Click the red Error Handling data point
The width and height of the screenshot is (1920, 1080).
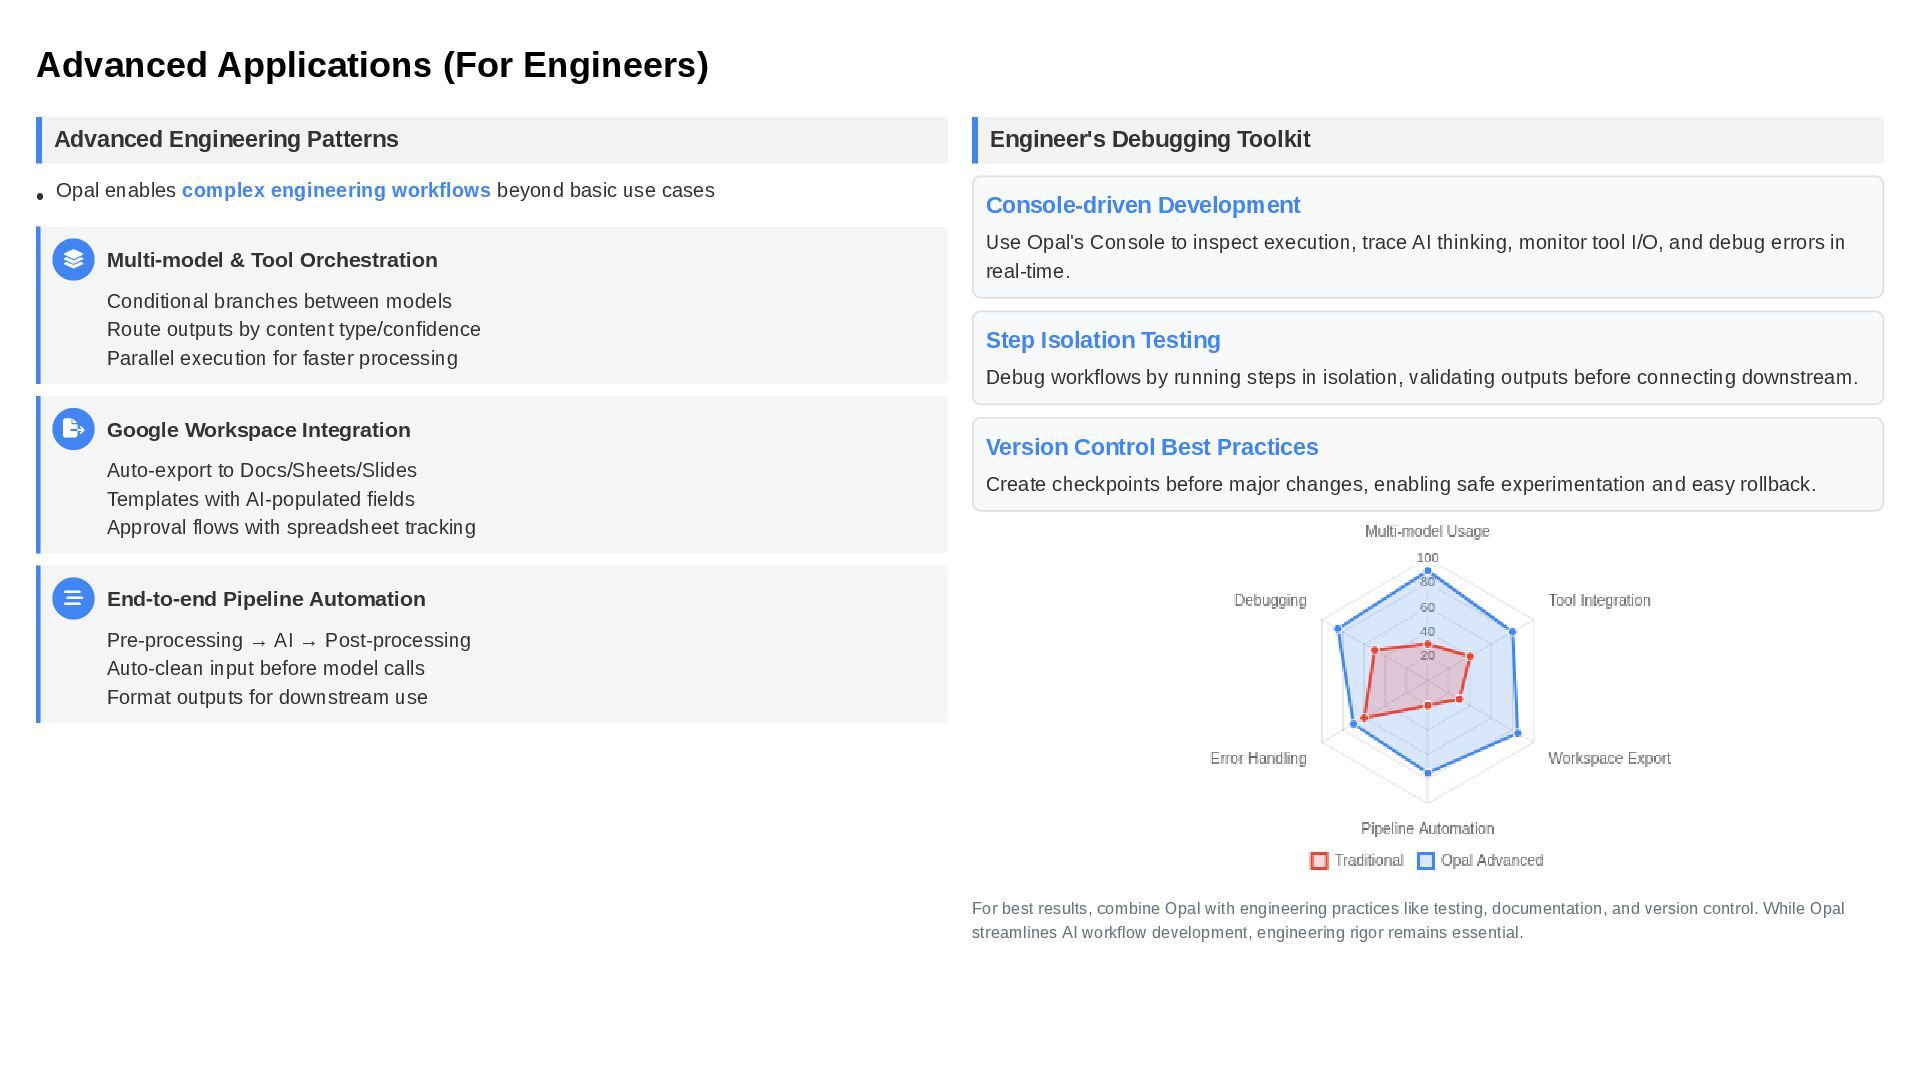click(1364, 718)
